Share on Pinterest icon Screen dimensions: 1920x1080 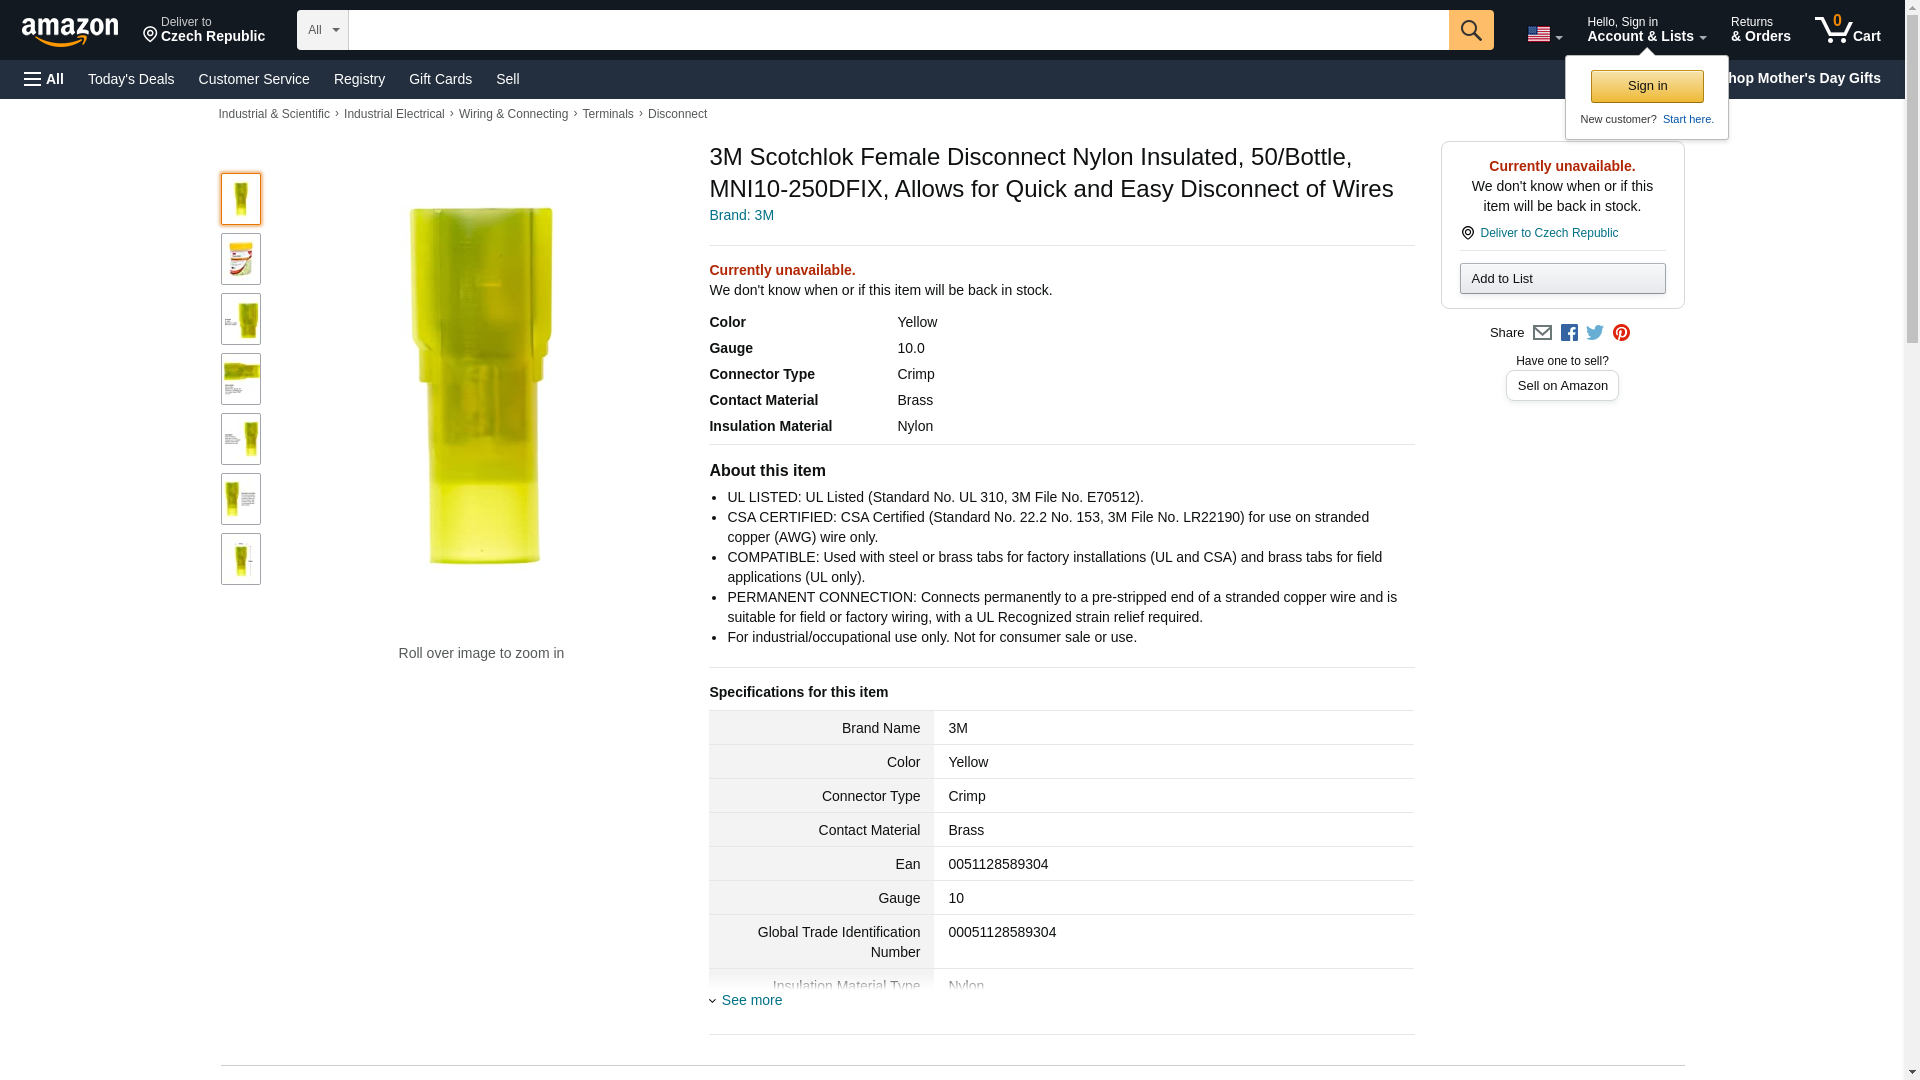pos(1621,333)
